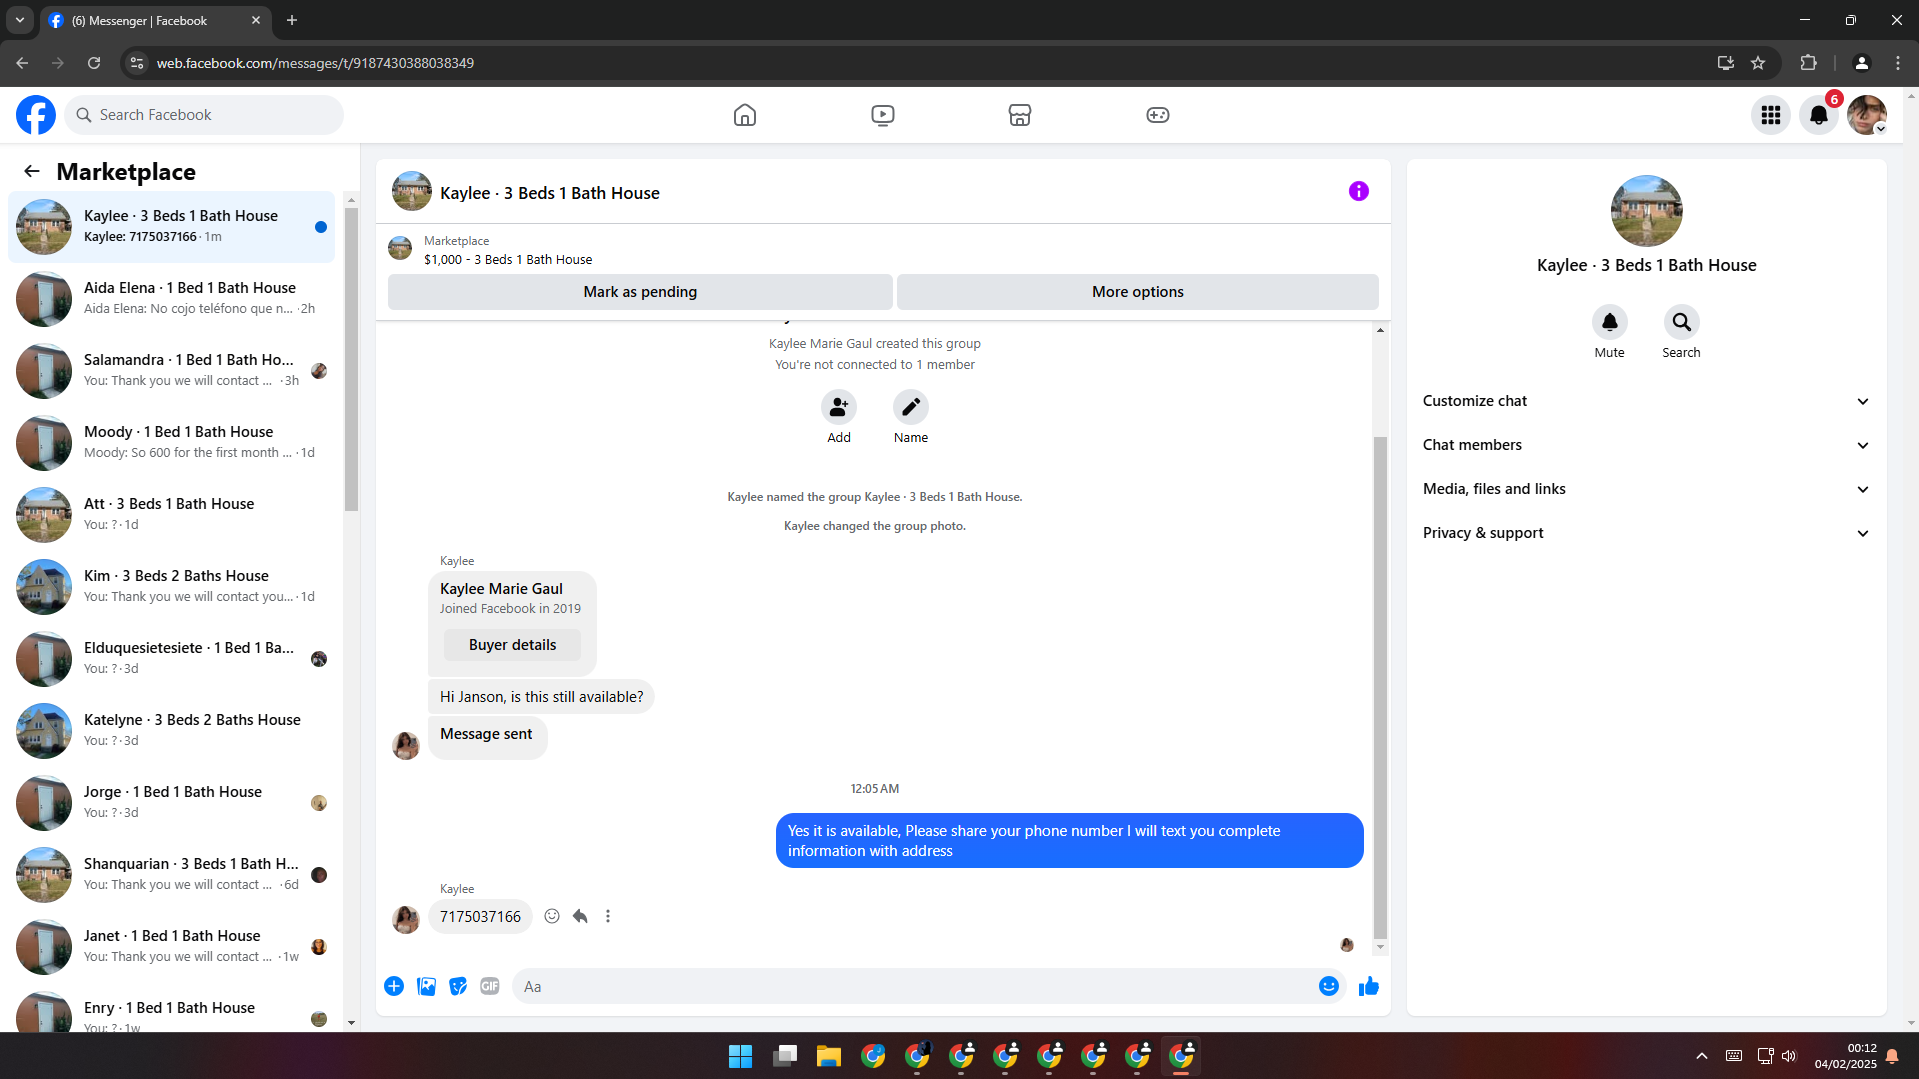This screenshot has height=1079, width=1919.
Task: Open the Marketplace storefront icon
Action: point(1019,115)
